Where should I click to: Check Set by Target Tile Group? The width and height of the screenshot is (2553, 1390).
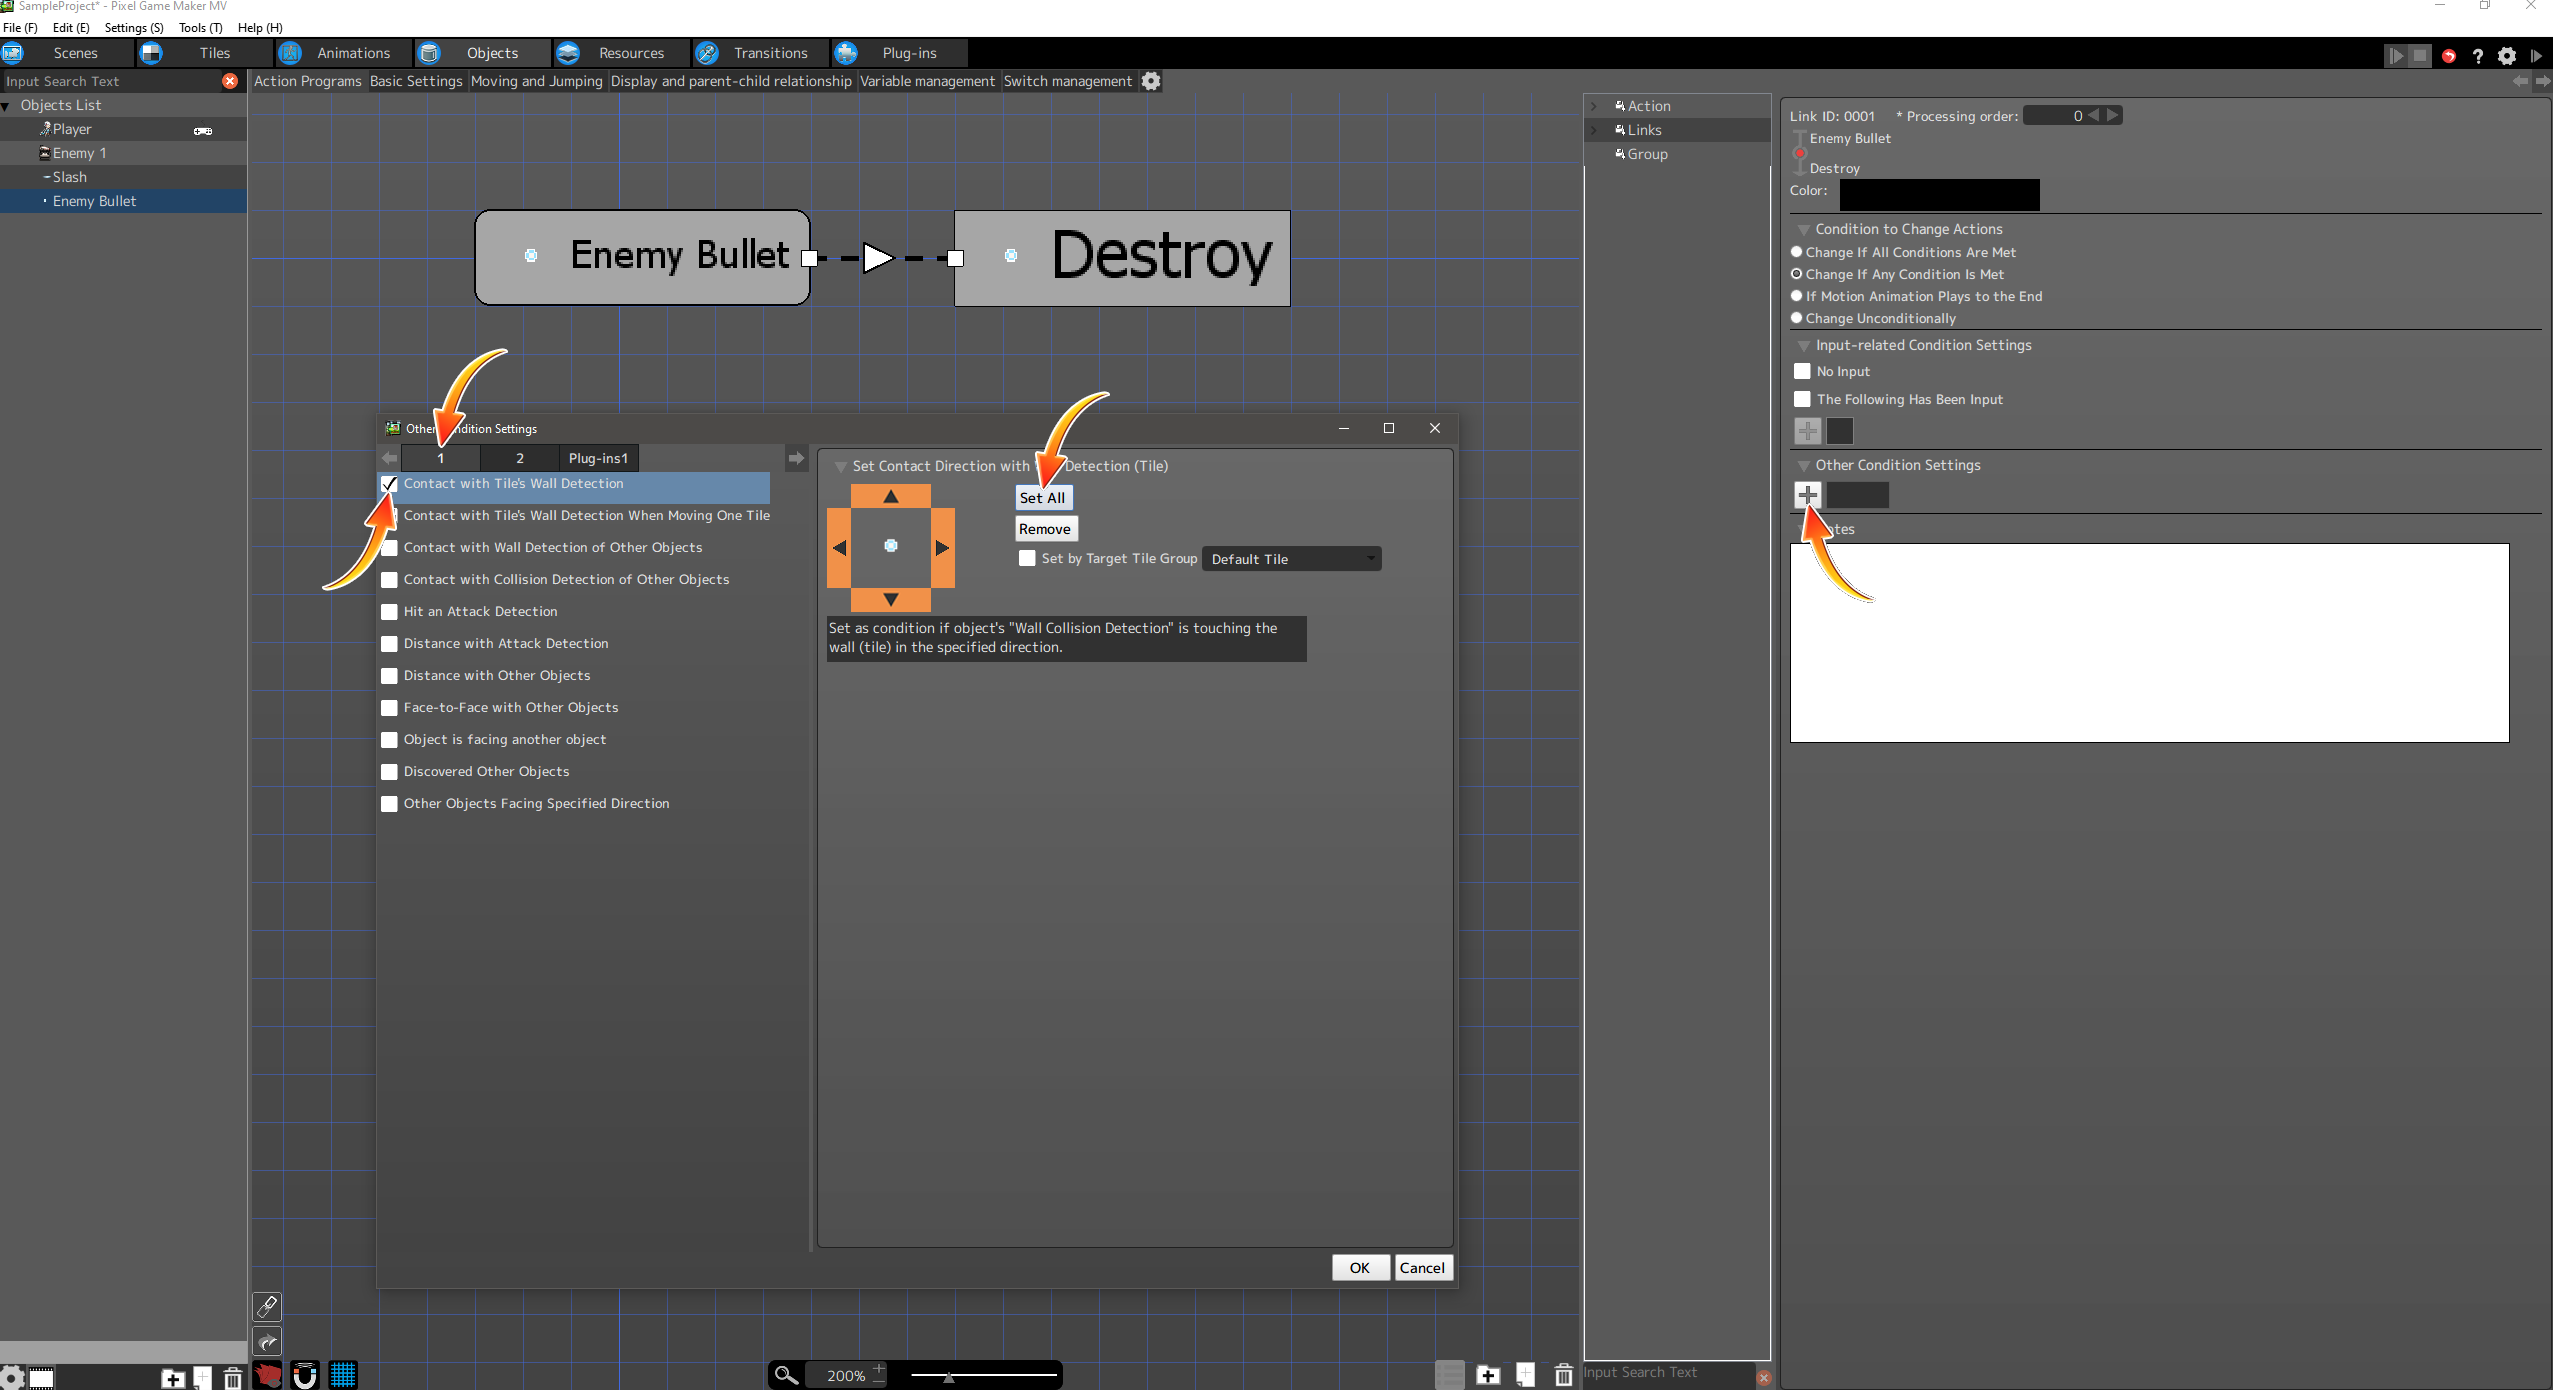(x=1027, y=559)
